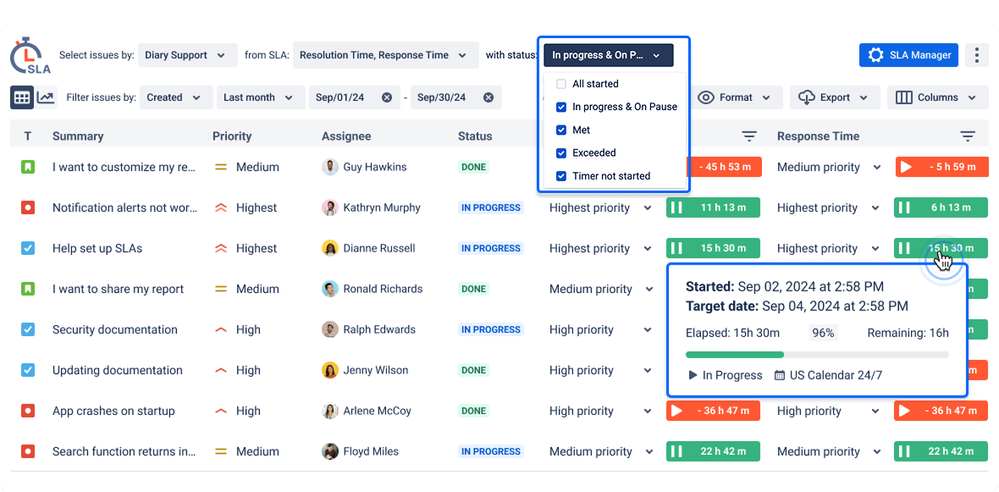999x492 pixels.
Task: Click the -5 h 59 m exceeded response timer
Action: [x=942, y=167]
